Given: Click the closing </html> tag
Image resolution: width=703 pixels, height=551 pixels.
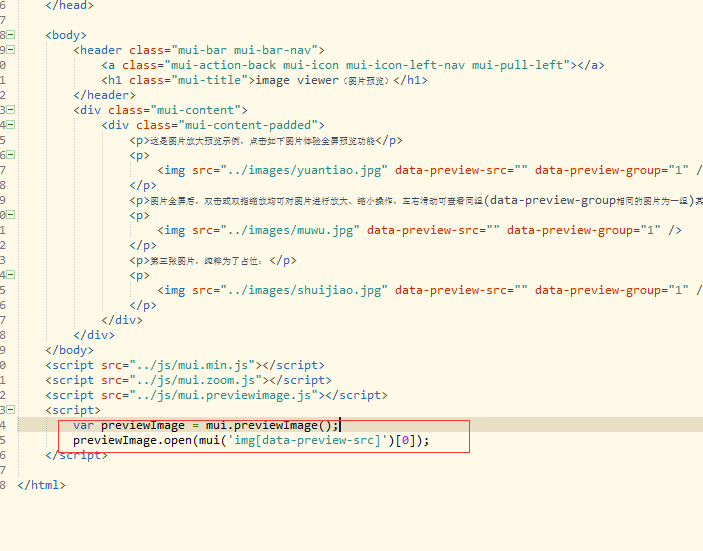Looking at the screenshot, I should [x=42, y=485].
